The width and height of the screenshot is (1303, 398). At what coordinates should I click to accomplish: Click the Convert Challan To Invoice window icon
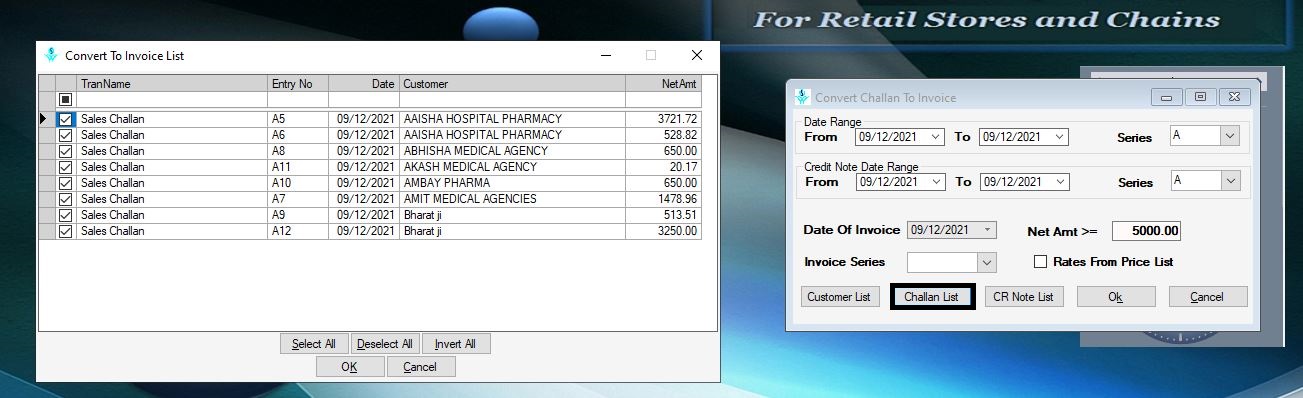coord(801,97)
